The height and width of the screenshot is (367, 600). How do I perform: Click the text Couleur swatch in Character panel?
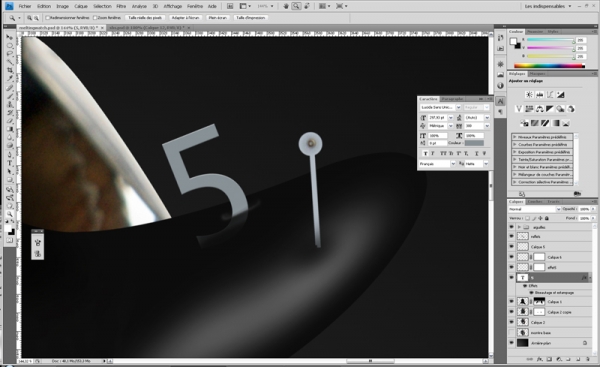click(x=474, y=143)
